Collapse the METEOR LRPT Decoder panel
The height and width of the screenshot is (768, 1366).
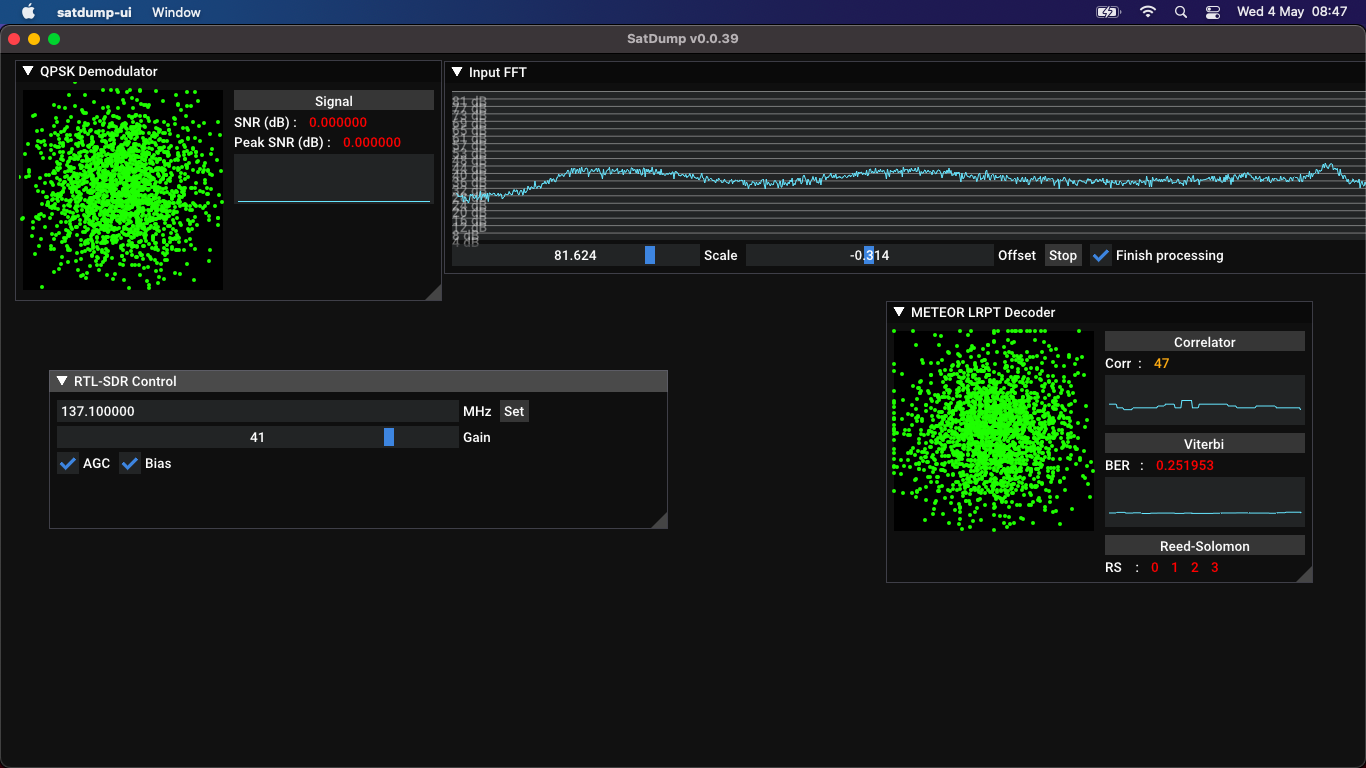coord(899,312)
